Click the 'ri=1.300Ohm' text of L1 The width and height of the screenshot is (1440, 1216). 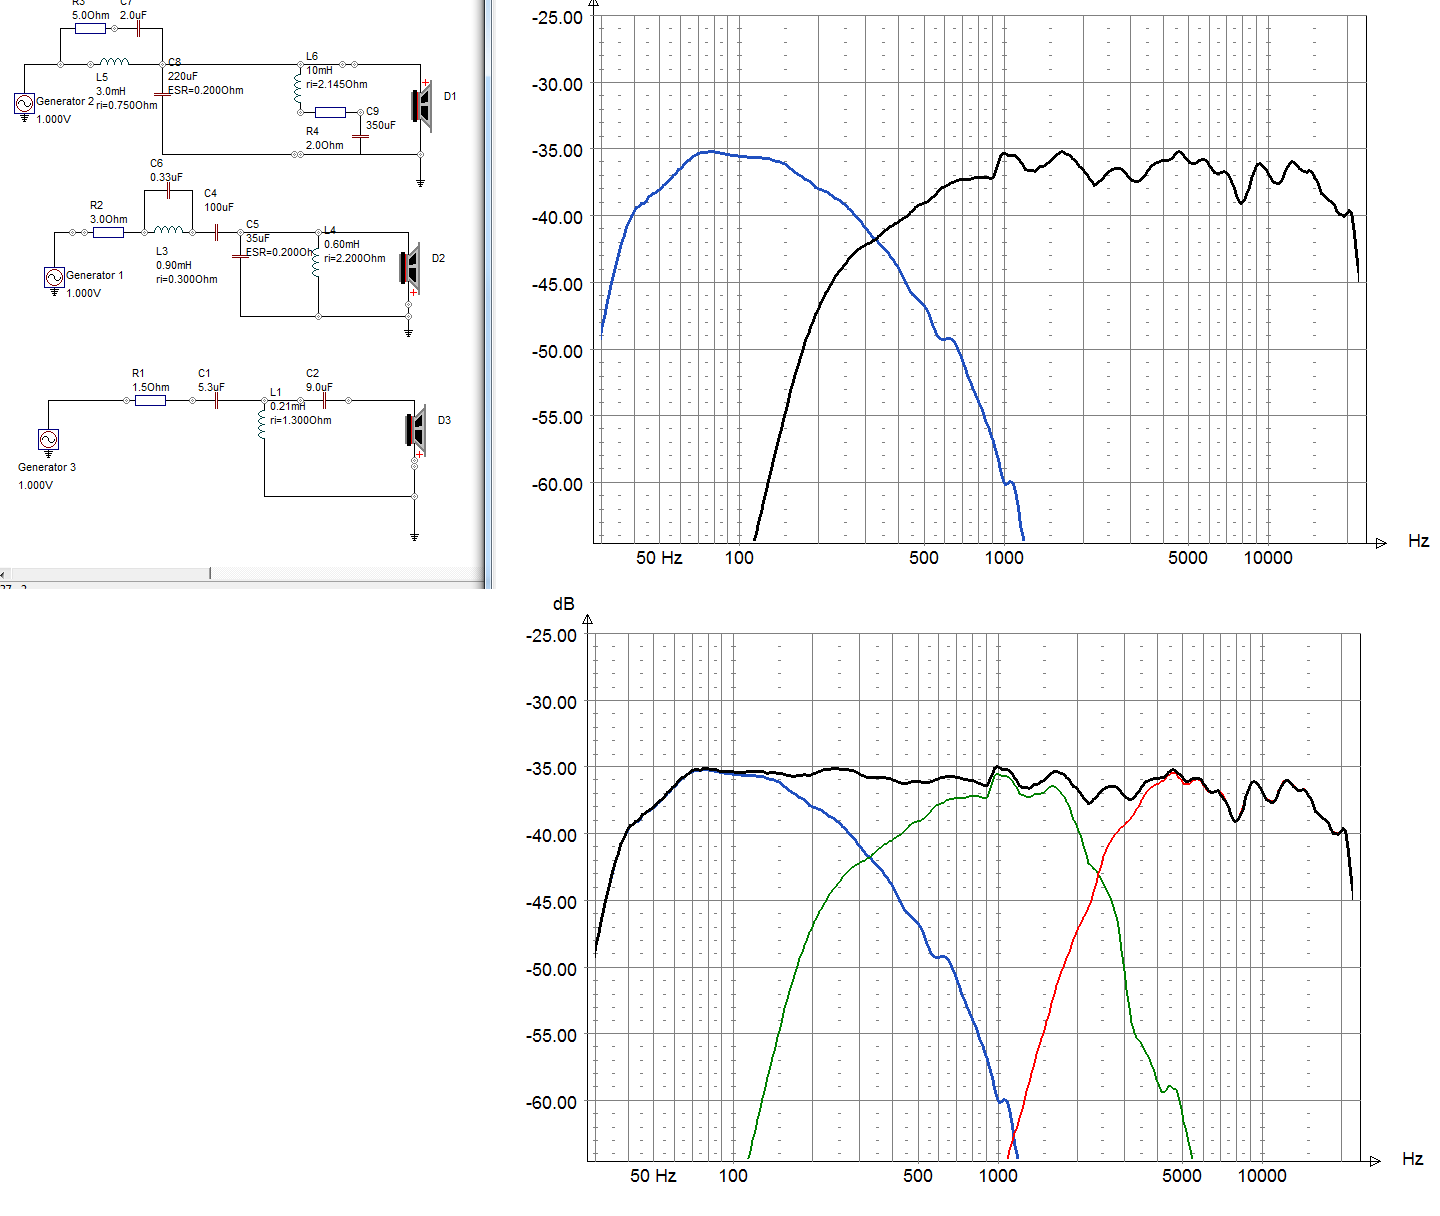301,420
